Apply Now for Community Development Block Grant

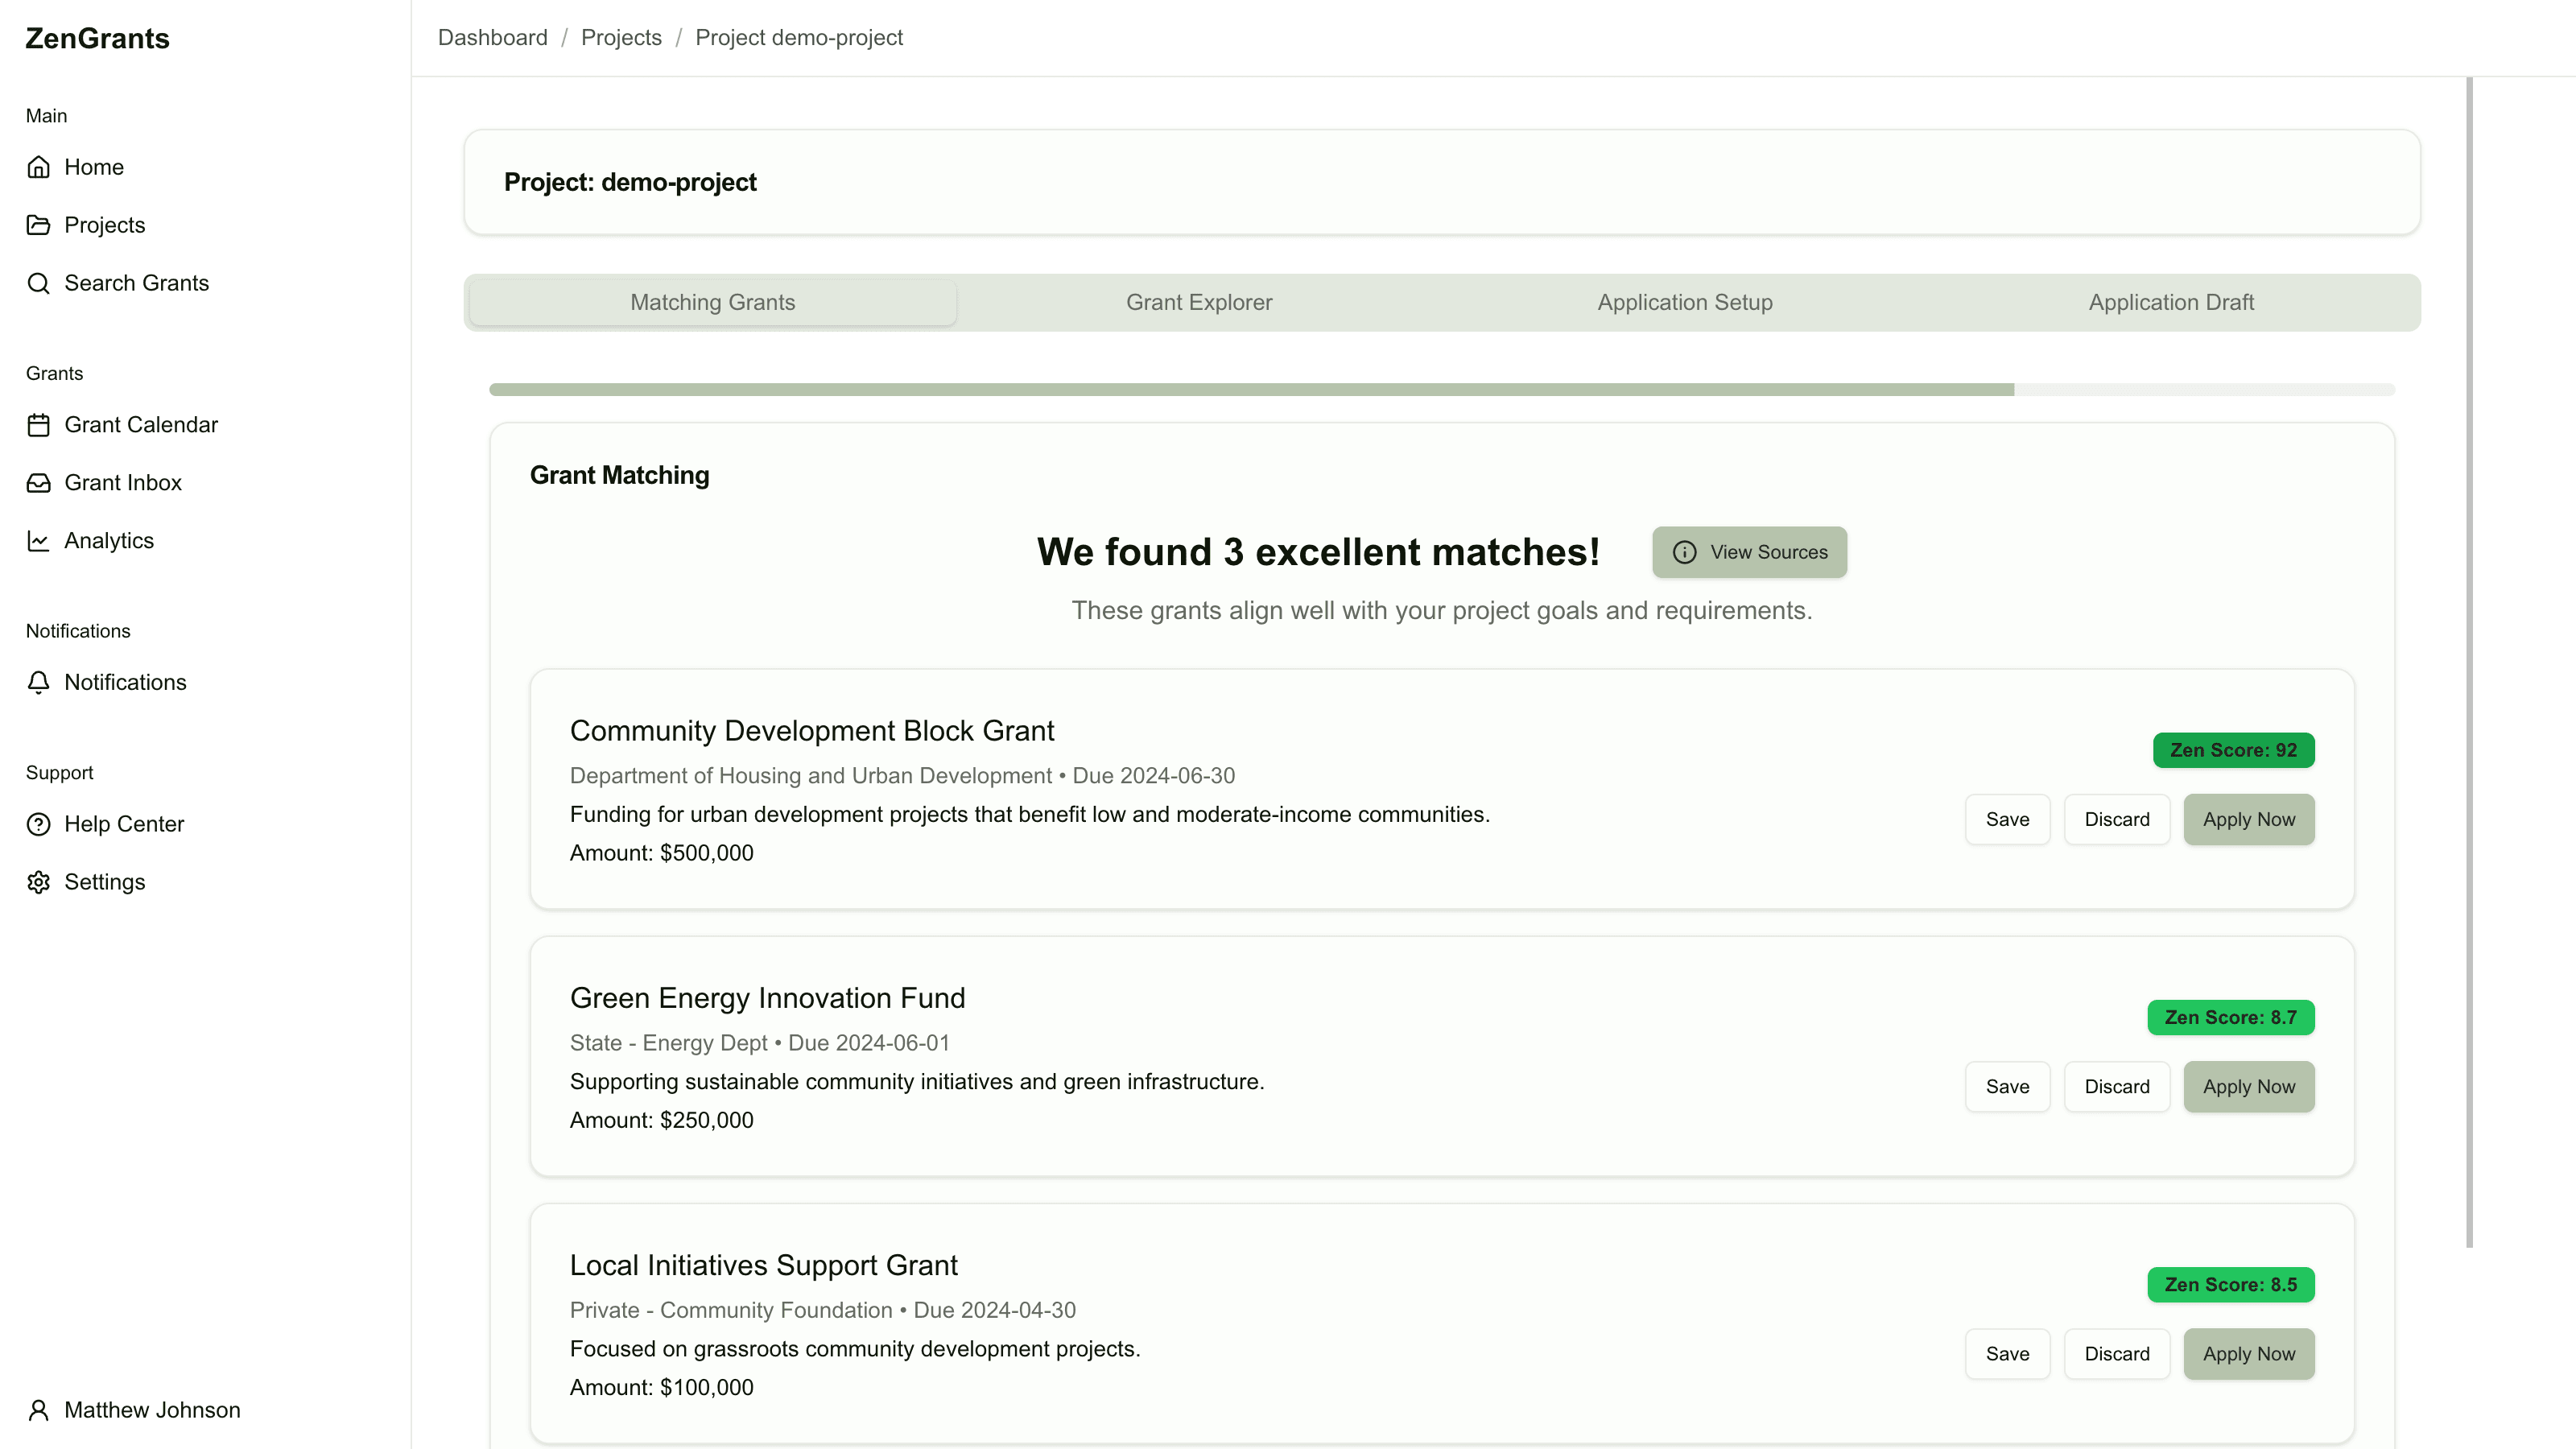click(2249, 819)
